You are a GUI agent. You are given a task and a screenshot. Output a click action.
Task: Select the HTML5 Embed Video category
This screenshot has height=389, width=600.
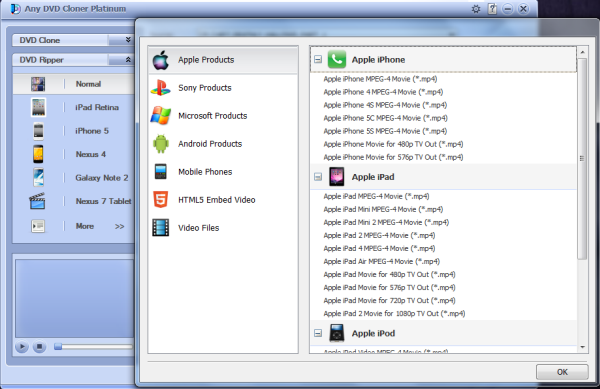click(x=223, y=200)
